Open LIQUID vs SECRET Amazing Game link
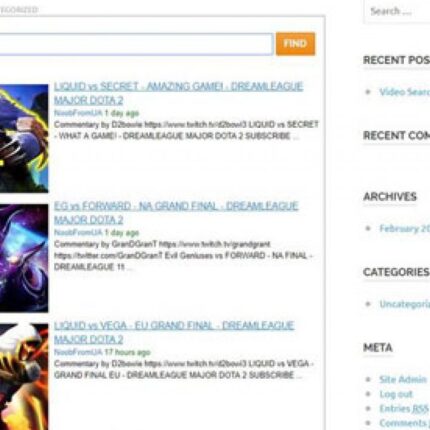 click(x=178, y=93)
